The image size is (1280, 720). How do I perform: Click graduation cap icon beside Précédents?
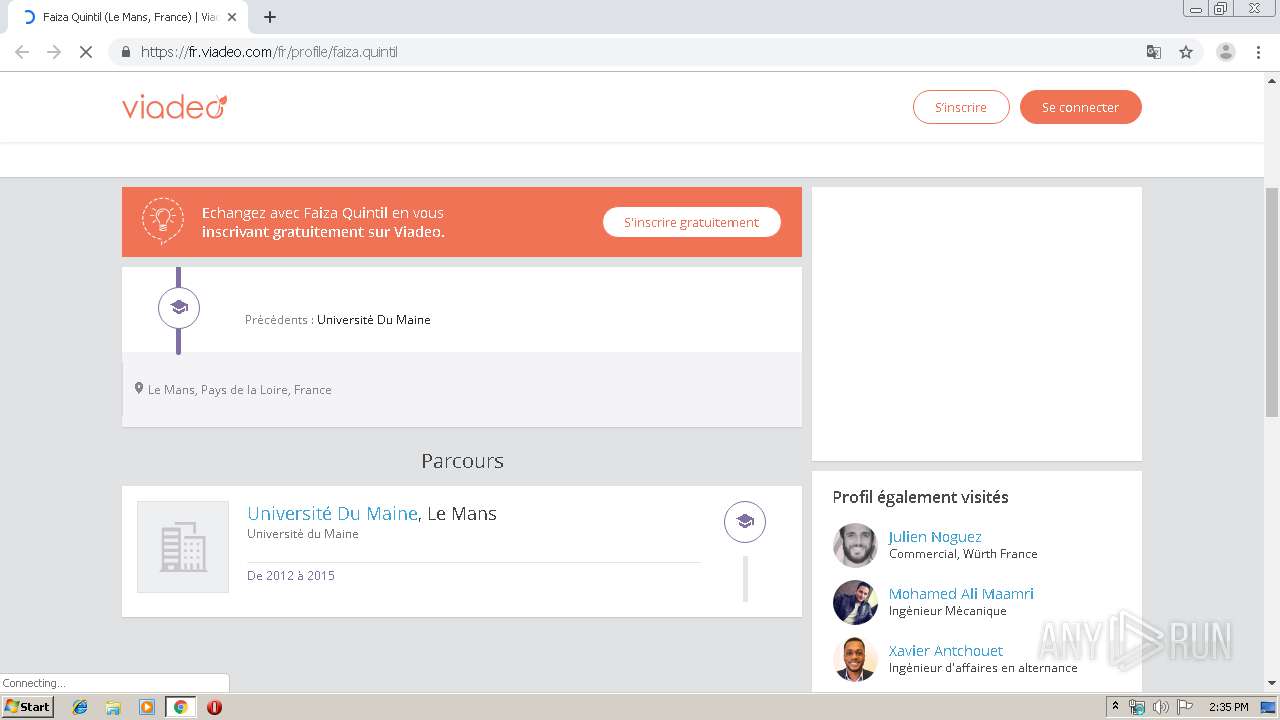[179, 308]
